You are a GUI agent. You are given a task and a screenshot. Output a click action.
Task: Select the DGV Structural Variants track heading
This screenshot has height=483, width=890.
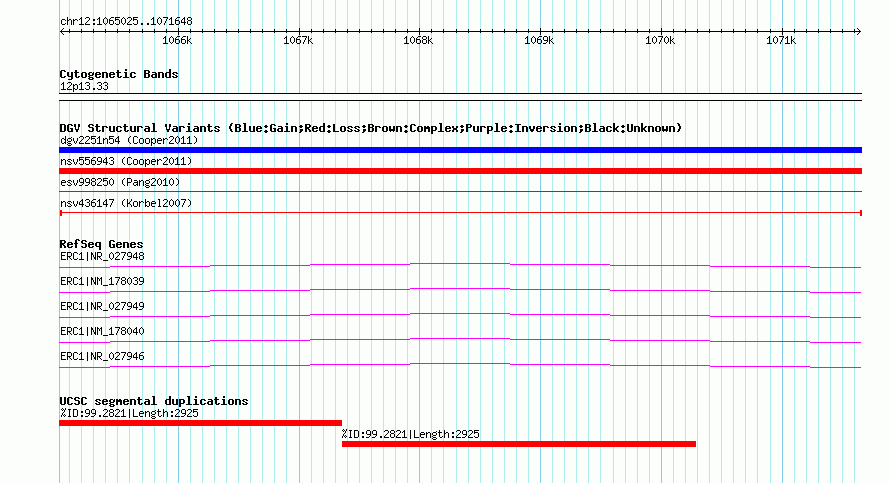(371, 128)
